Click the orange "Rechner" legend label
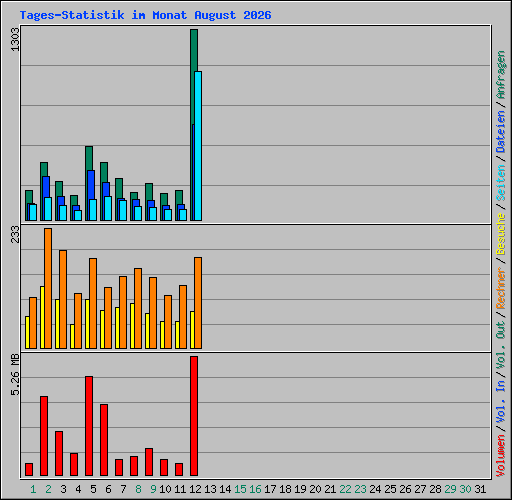 pyautogui.click(x=501, y=288)
